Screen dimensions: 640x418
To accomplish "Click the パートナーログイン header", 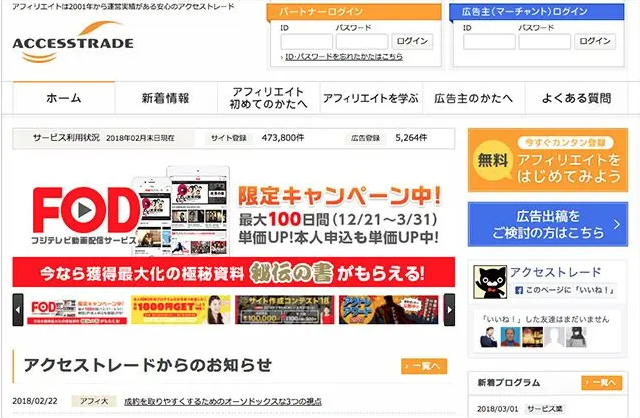I will click(354, 12).
